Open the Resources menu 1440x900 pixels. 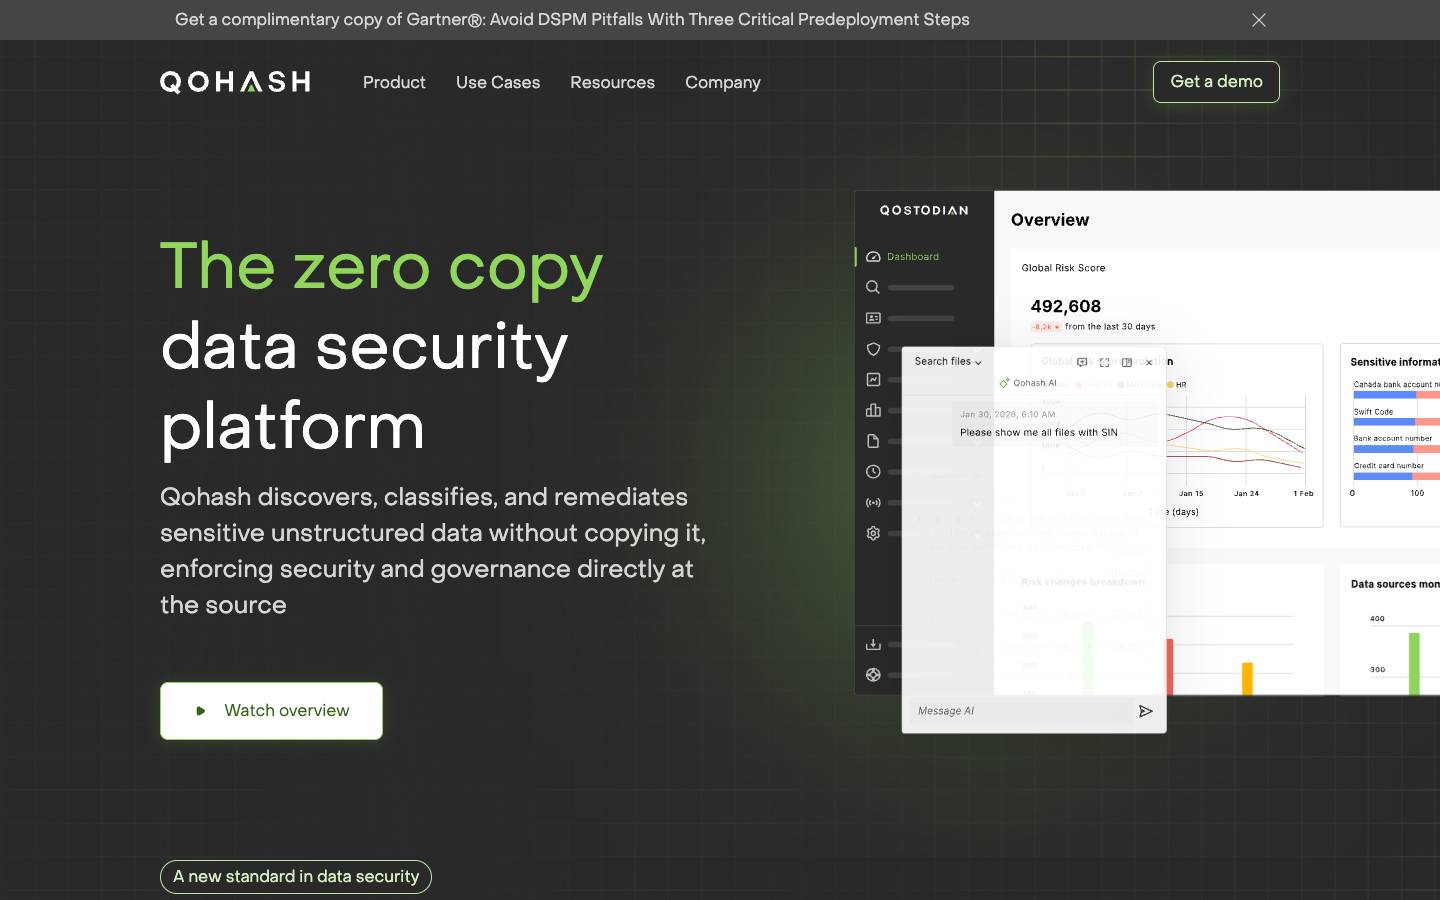(x=612, y=82)
